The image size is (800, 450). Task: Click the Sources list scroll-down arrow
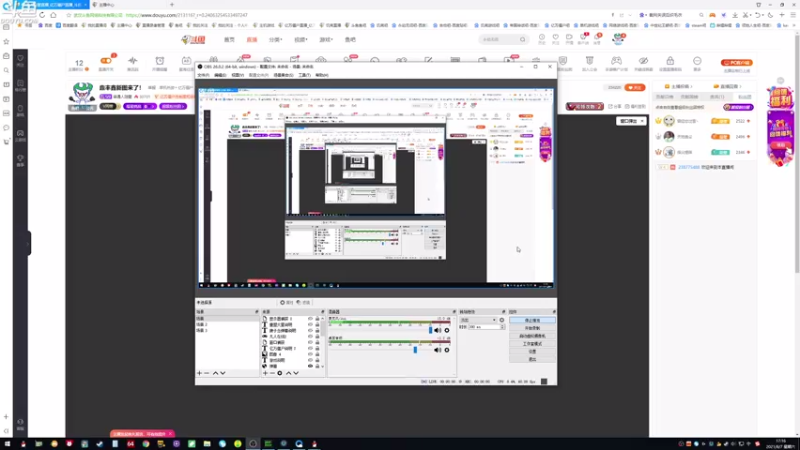pyautogui.click(x=322, y=366)
